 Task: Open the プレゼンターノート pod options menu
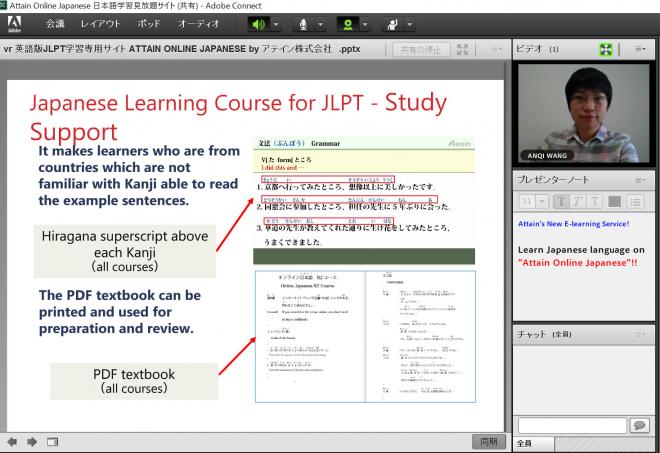coord(640,180)
